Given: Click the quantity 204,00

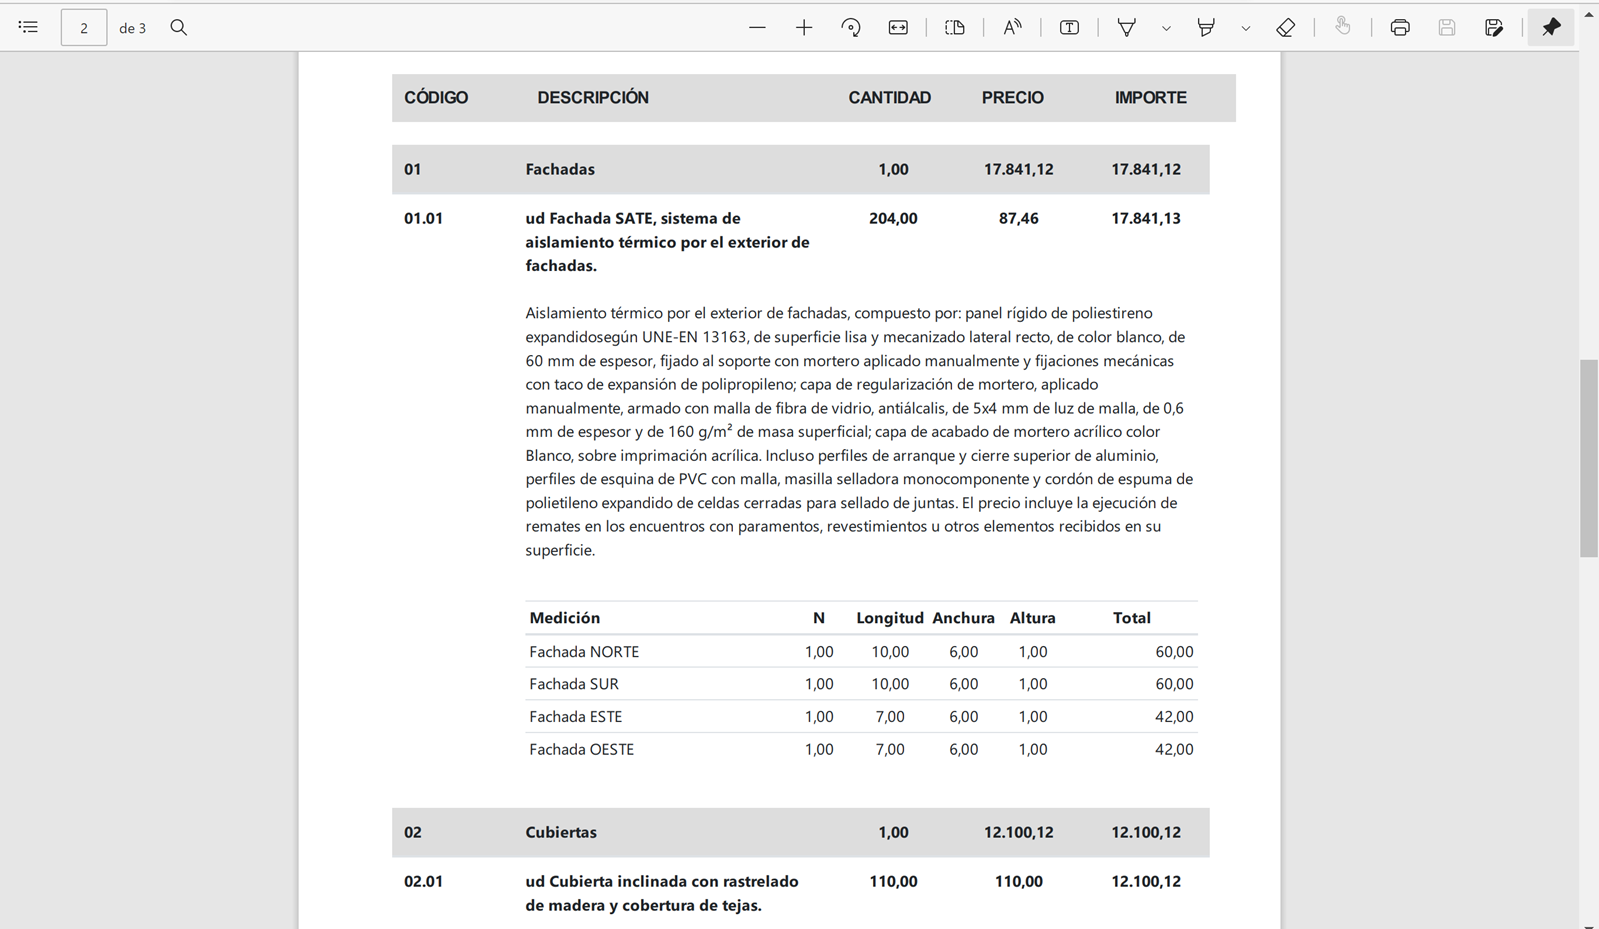Looking at the screenshot, I should tap(893, 218).
